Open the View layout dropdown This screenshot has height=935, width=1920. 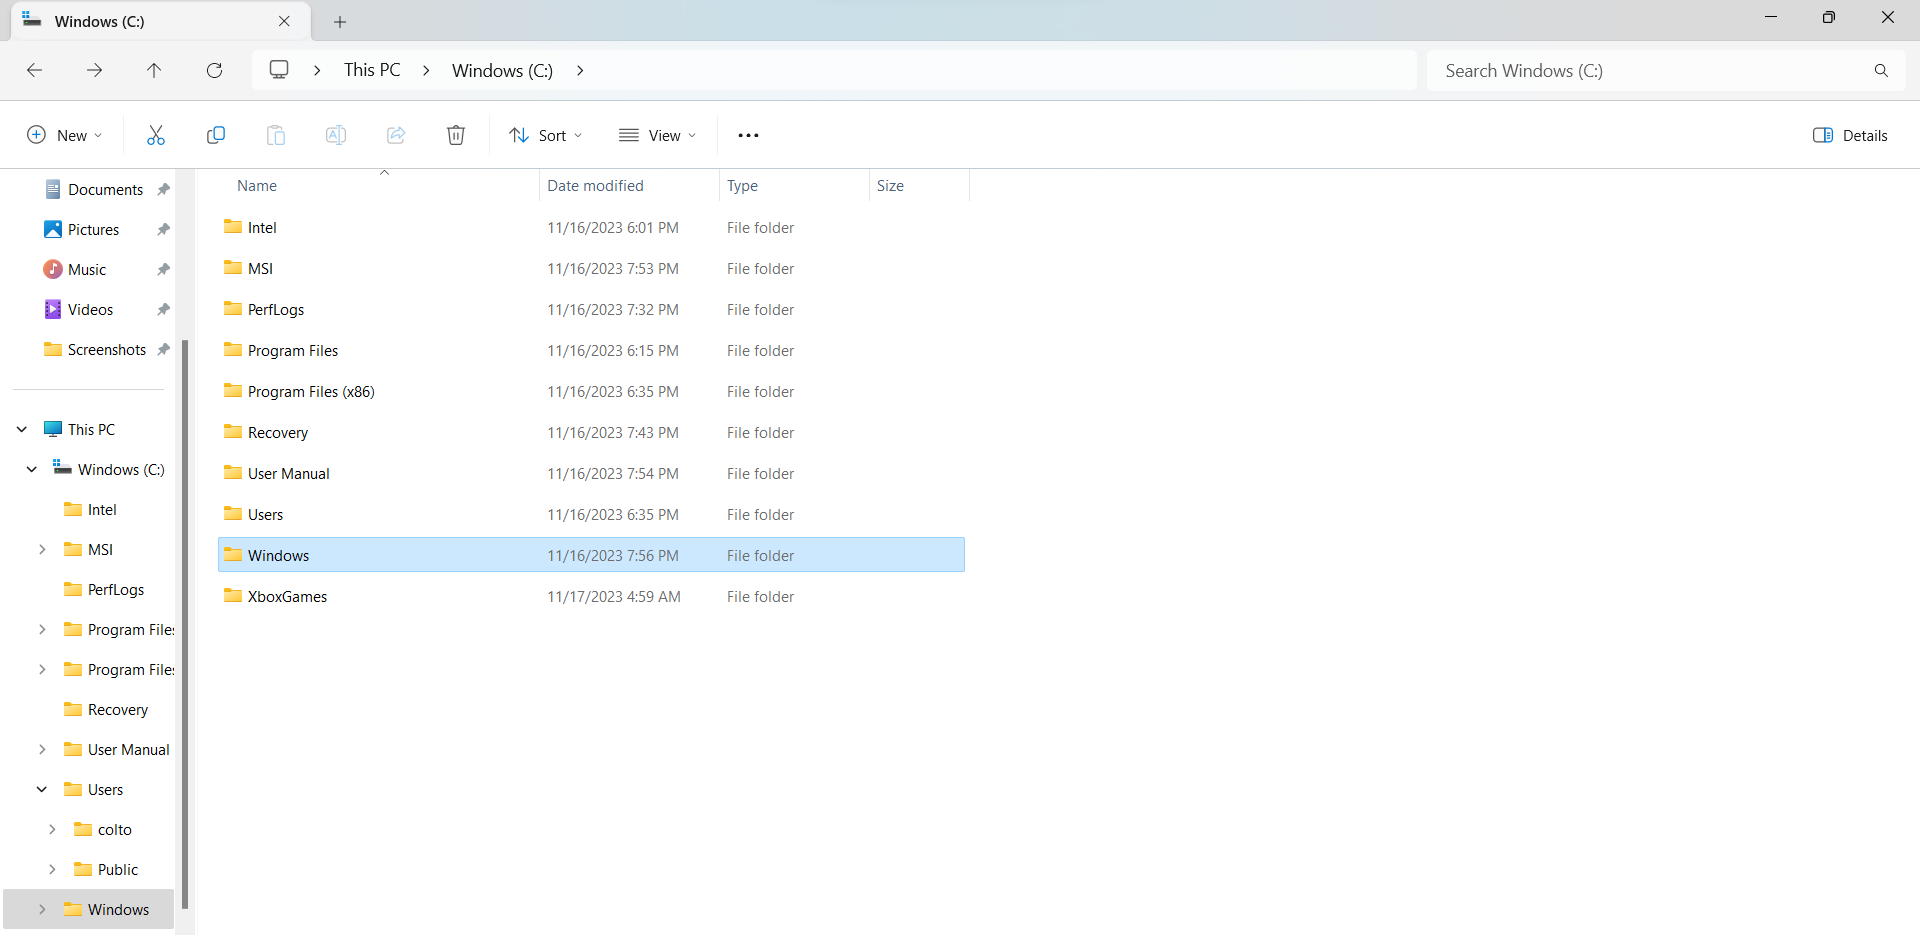pyautogui.click(x=657, y=135)
